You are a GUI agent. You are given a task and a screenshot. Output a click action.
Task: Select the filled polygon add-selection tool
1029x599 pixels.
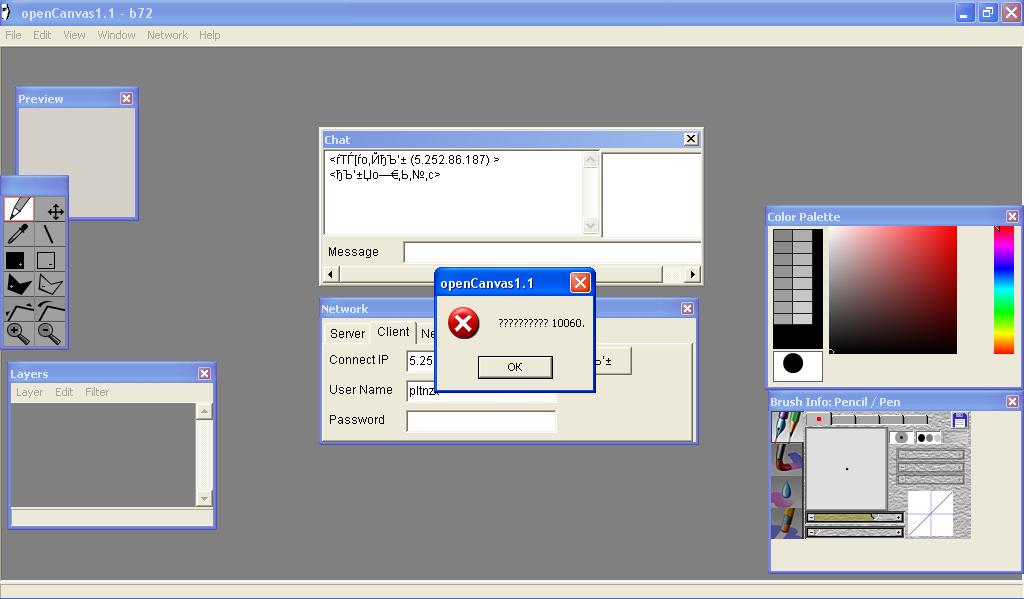point(18,284)
